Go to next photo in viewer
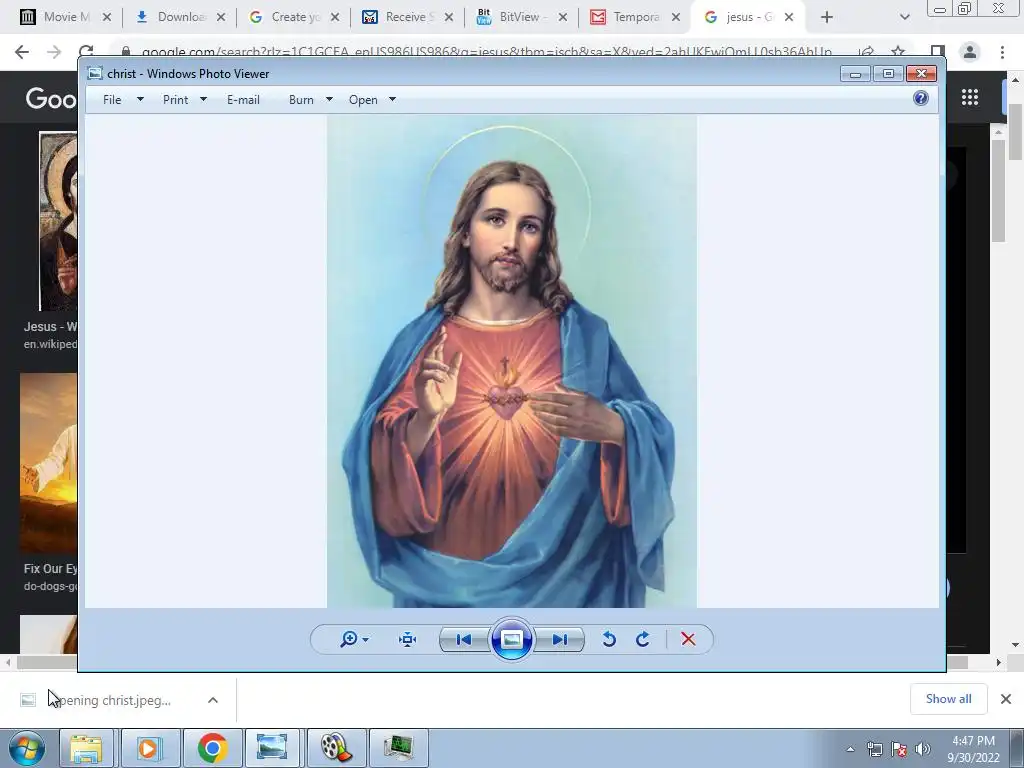 pos(560,639)
